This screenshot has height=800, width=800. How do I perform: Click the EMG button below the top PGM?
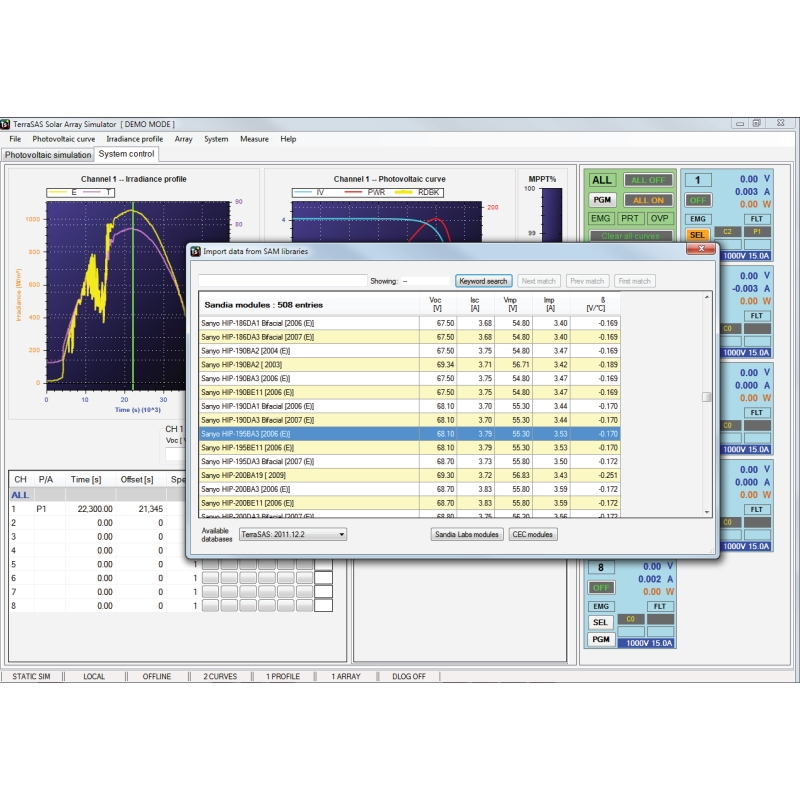pos(600,218)
